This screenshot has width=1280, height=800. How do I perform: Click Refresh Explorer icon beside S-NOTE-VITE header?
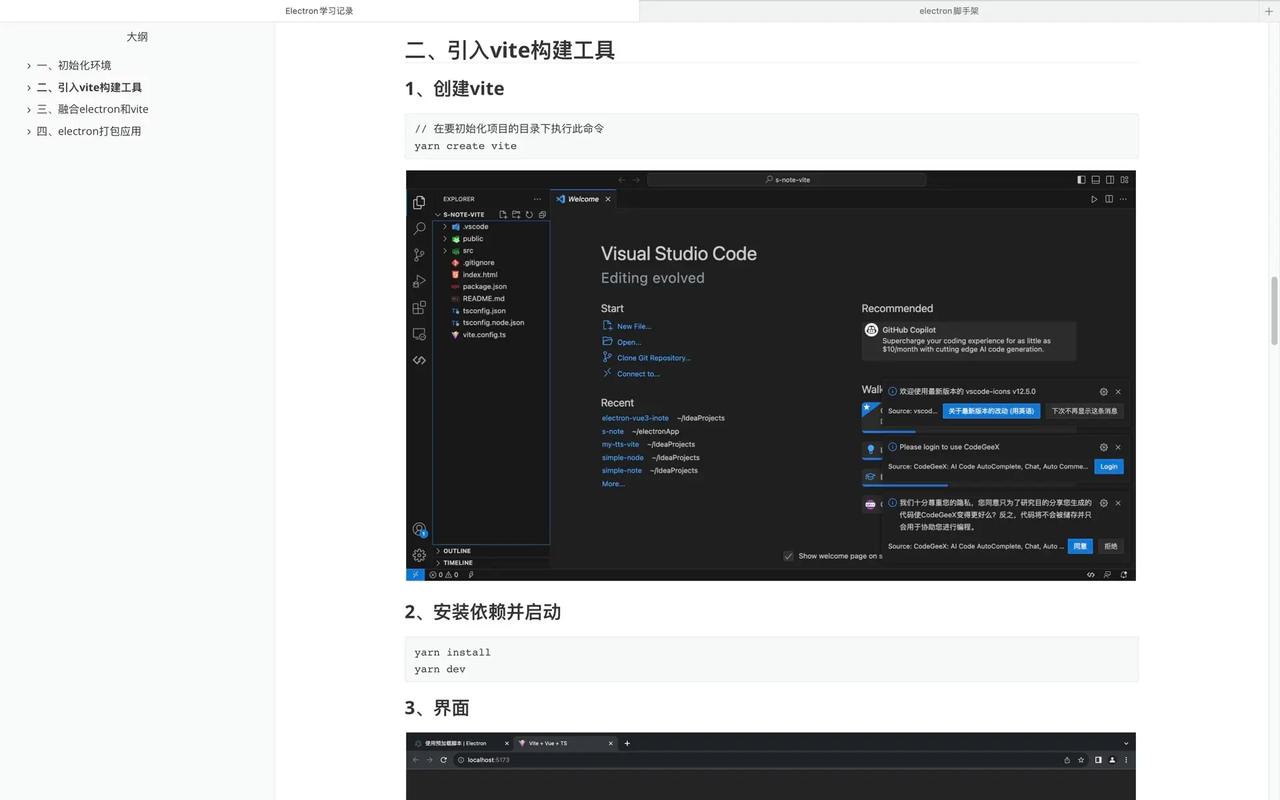[x=529, y=214]
